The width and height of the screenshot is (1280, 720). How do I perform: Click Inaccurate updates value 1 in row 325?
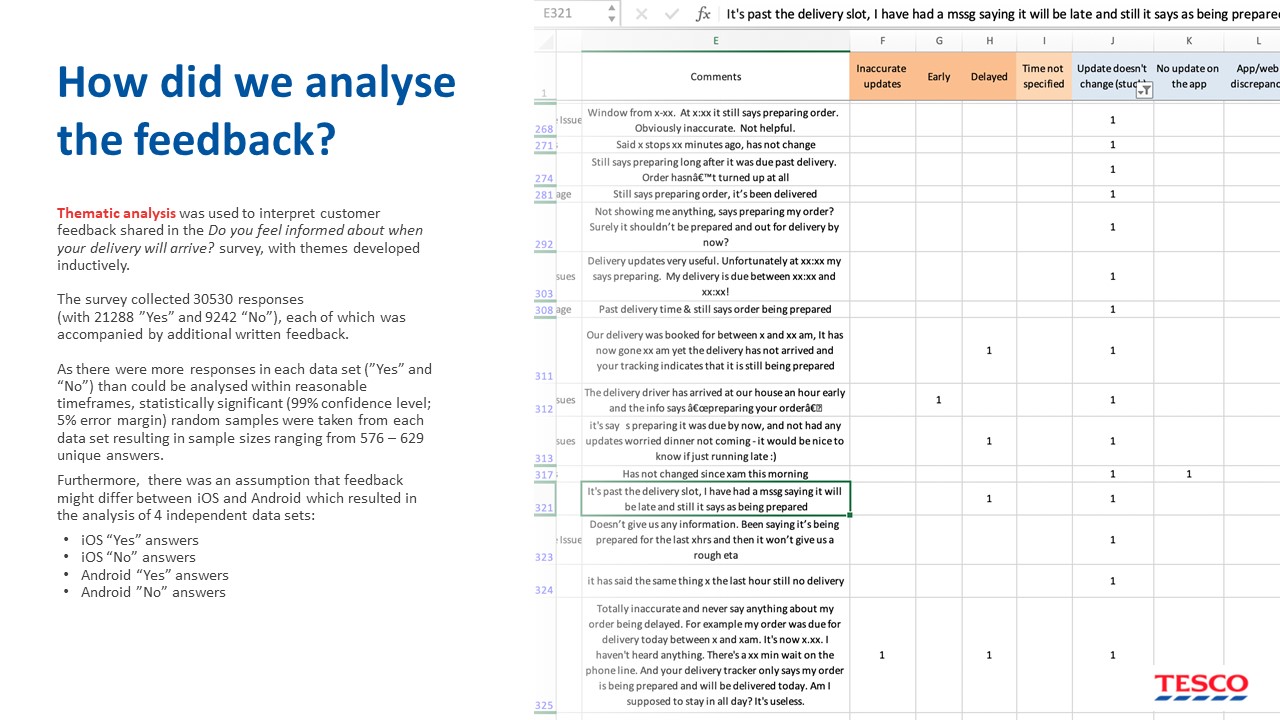(x=882, y=655)
